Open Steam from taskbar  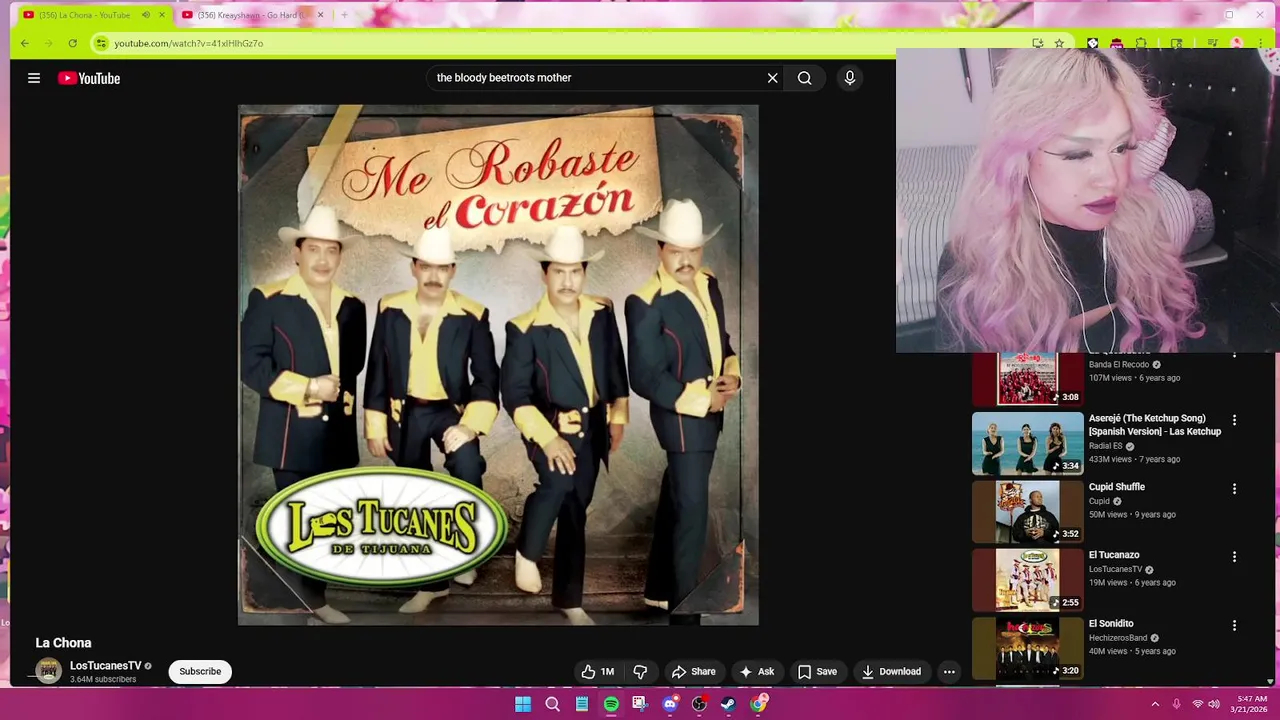pyautogui.click(x=728, y=704)
